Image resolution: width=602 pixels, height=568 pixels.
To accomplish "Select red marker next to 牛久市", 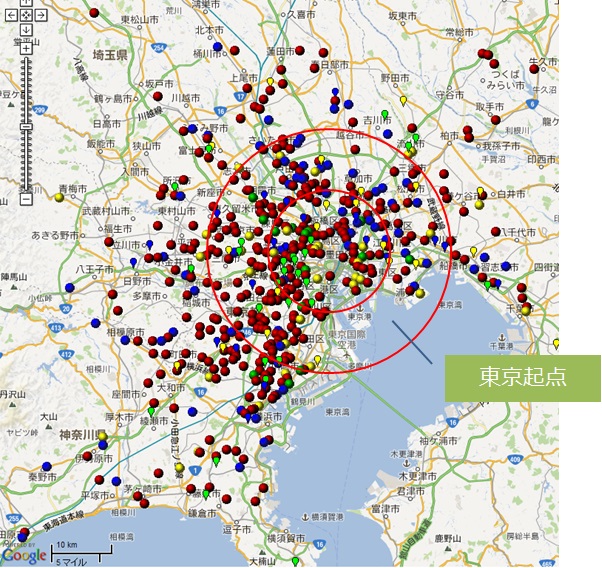I will [534, 69].
